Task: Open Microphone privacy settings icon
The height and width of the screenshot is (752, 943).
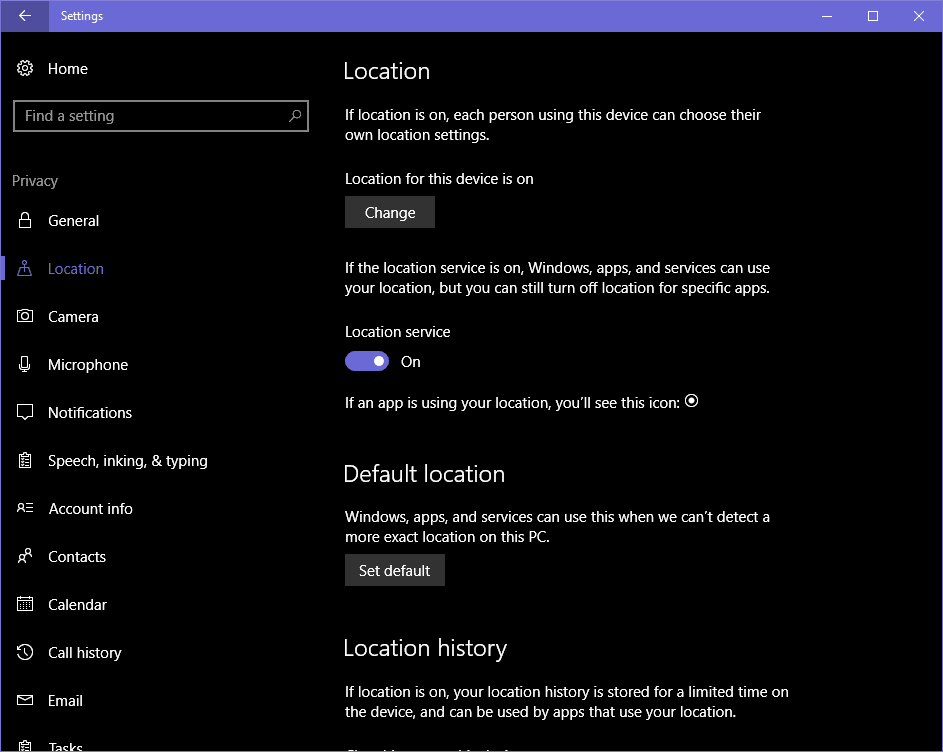Action: [24, 364]
